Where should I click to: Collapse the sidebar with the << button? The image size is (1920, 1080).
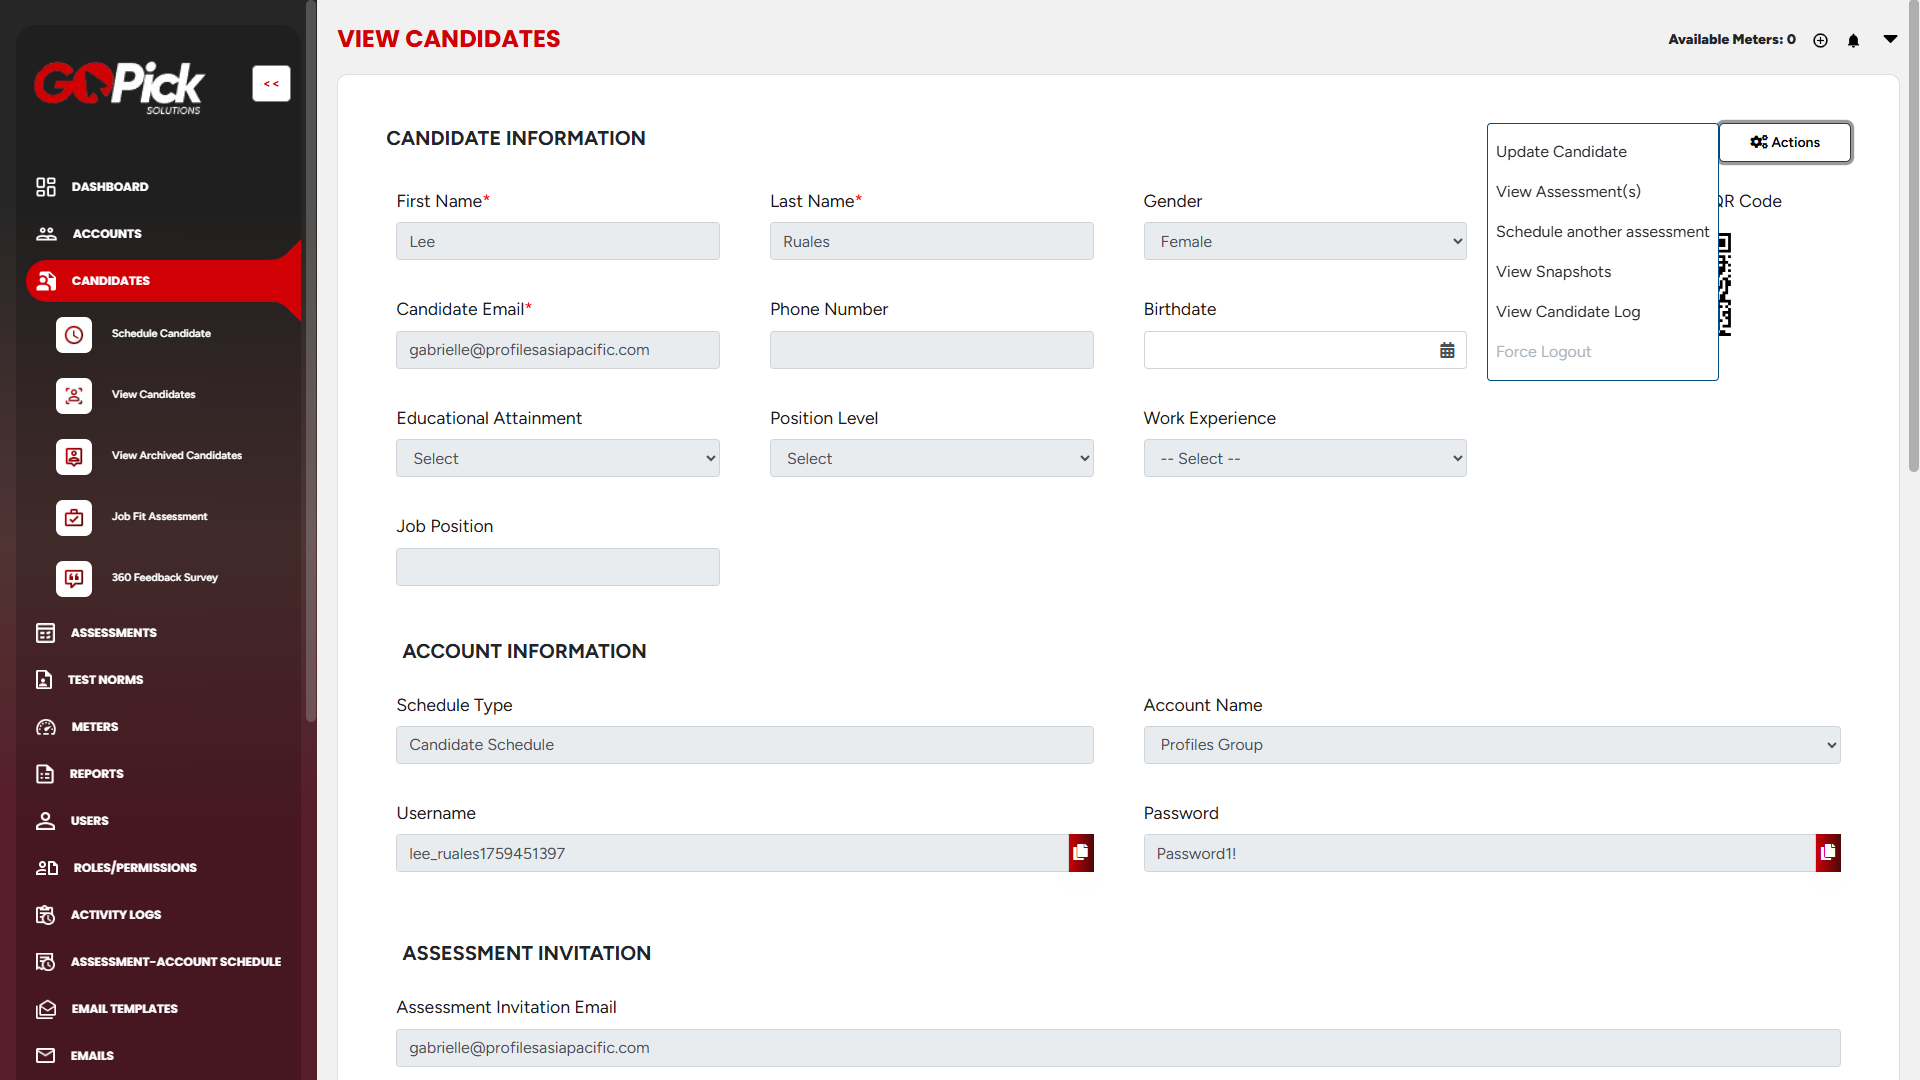pos(271,84)
